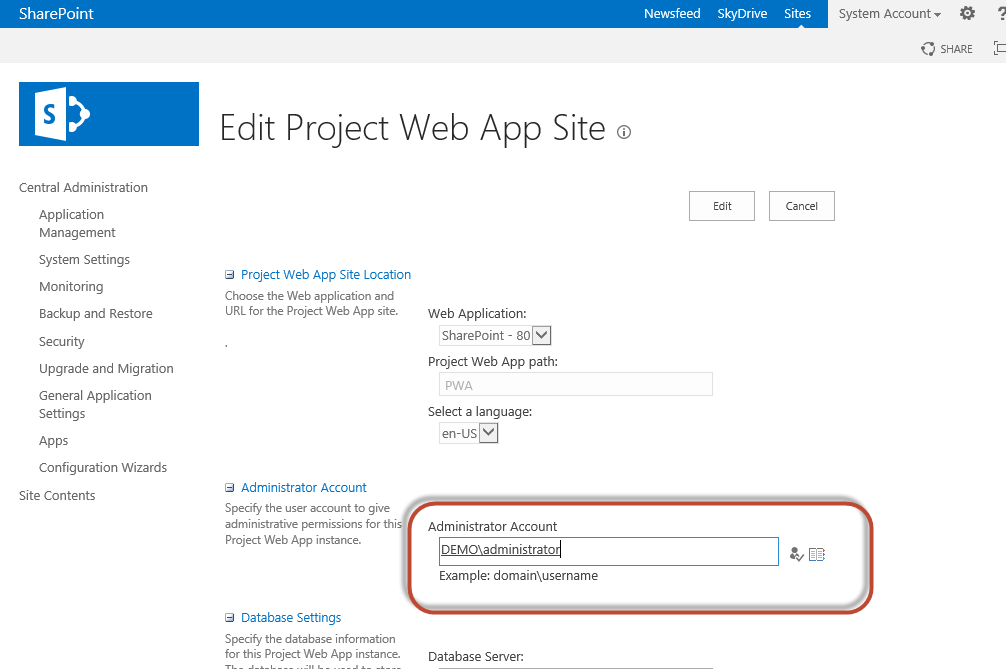Click the Administrator Account section heading
The width and height of the screenshot is (1006, 669).
pyautogui.click(x=303, y=487)
